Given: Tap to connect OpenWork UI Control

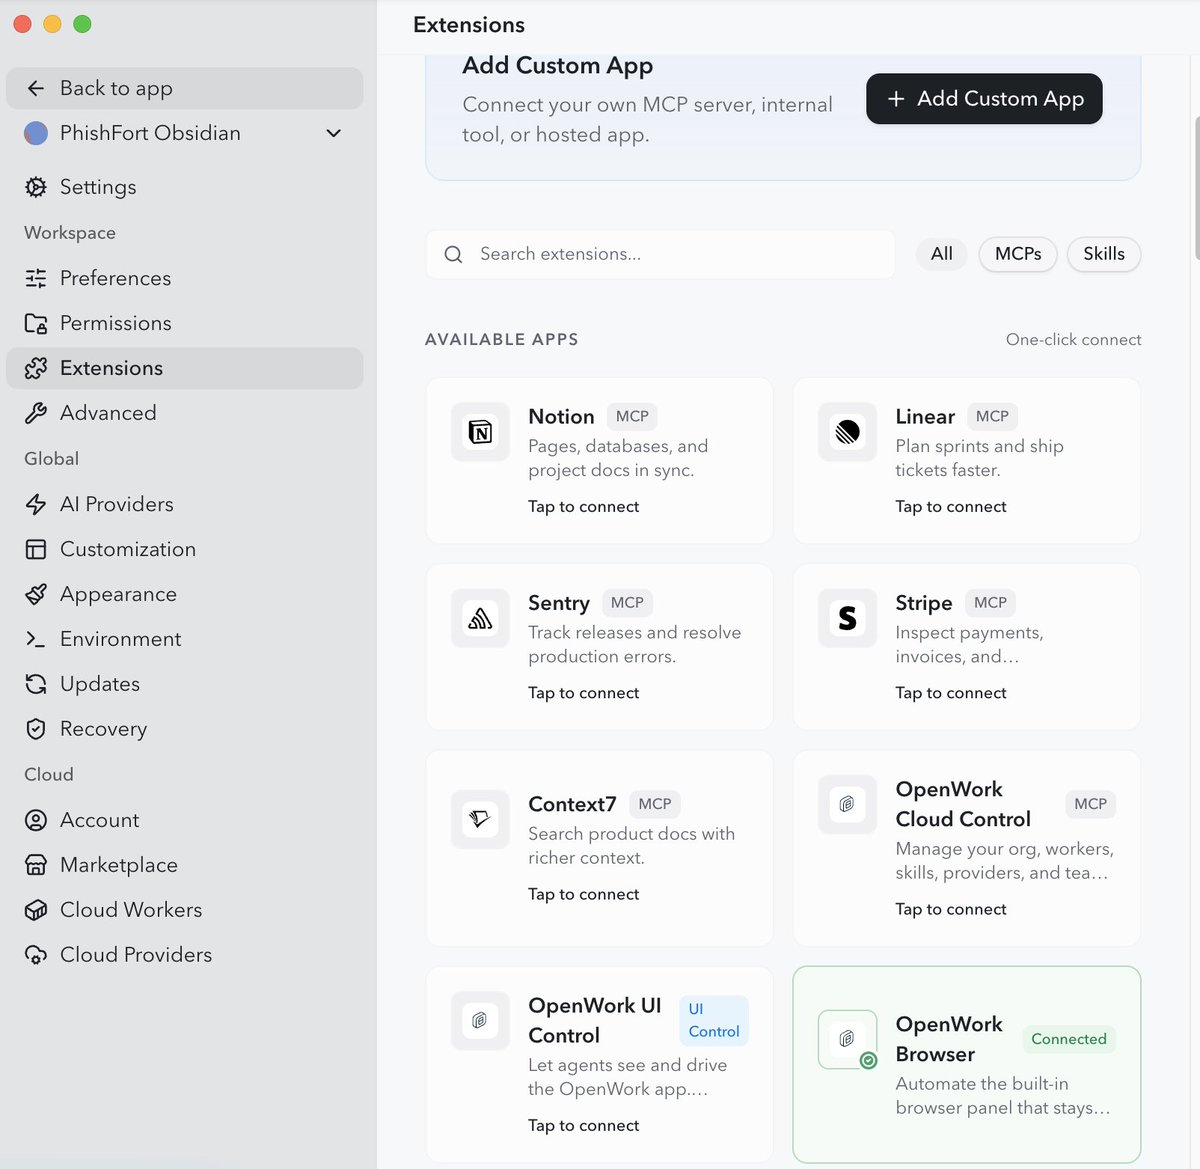Looking at the screenshot, I should pos(583,1126).
